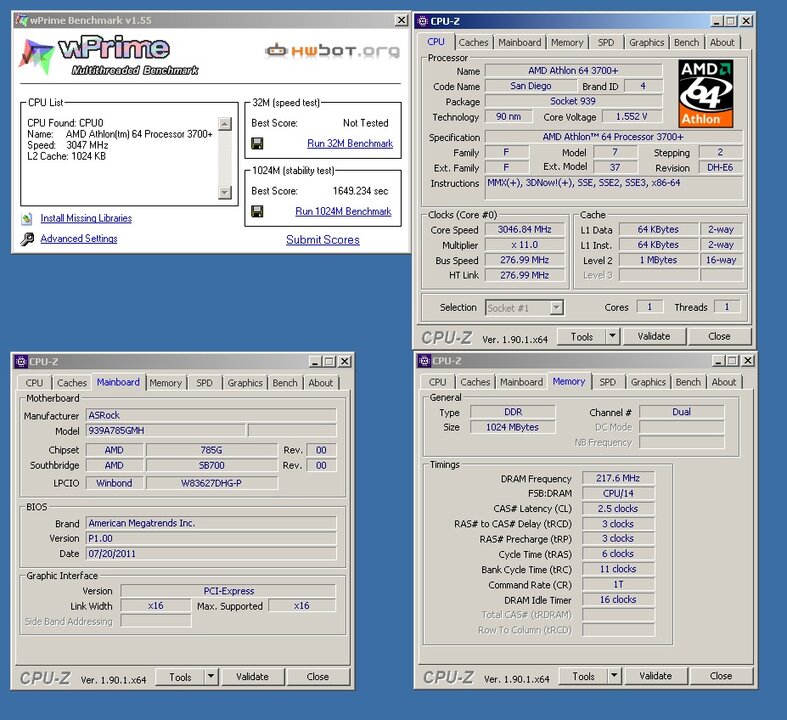Click scroll-down arrow in wPrime CPU List
Viewport: 787px width, 720px height.
225,192
